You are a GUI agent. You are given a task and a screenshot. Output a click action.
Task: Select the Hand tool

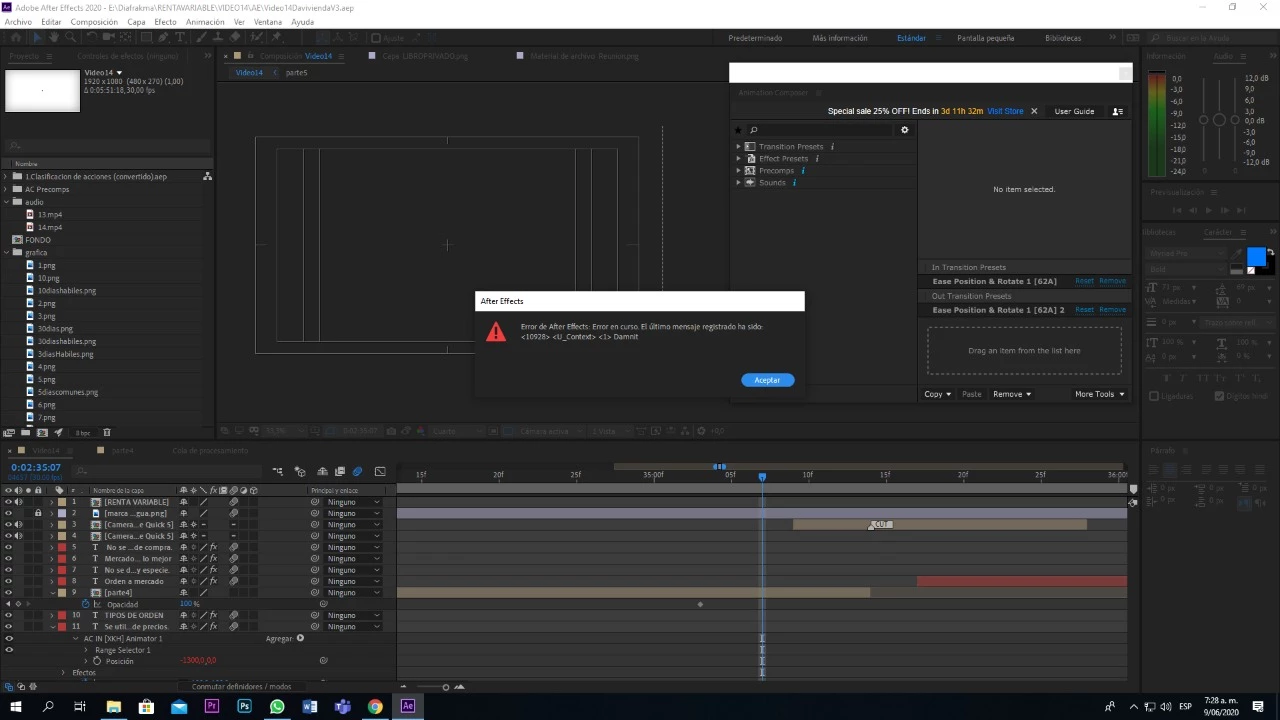point(53,38)
